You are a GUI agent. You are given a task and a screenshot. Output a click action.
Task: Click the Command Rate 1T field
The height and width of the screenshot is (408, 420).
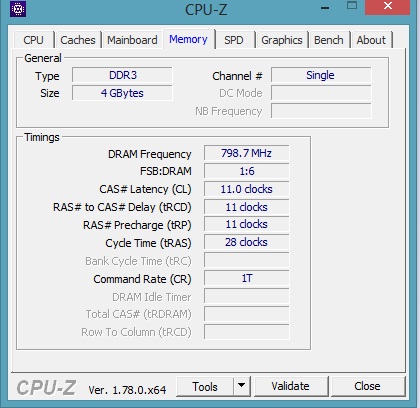(x=247, y=278)
